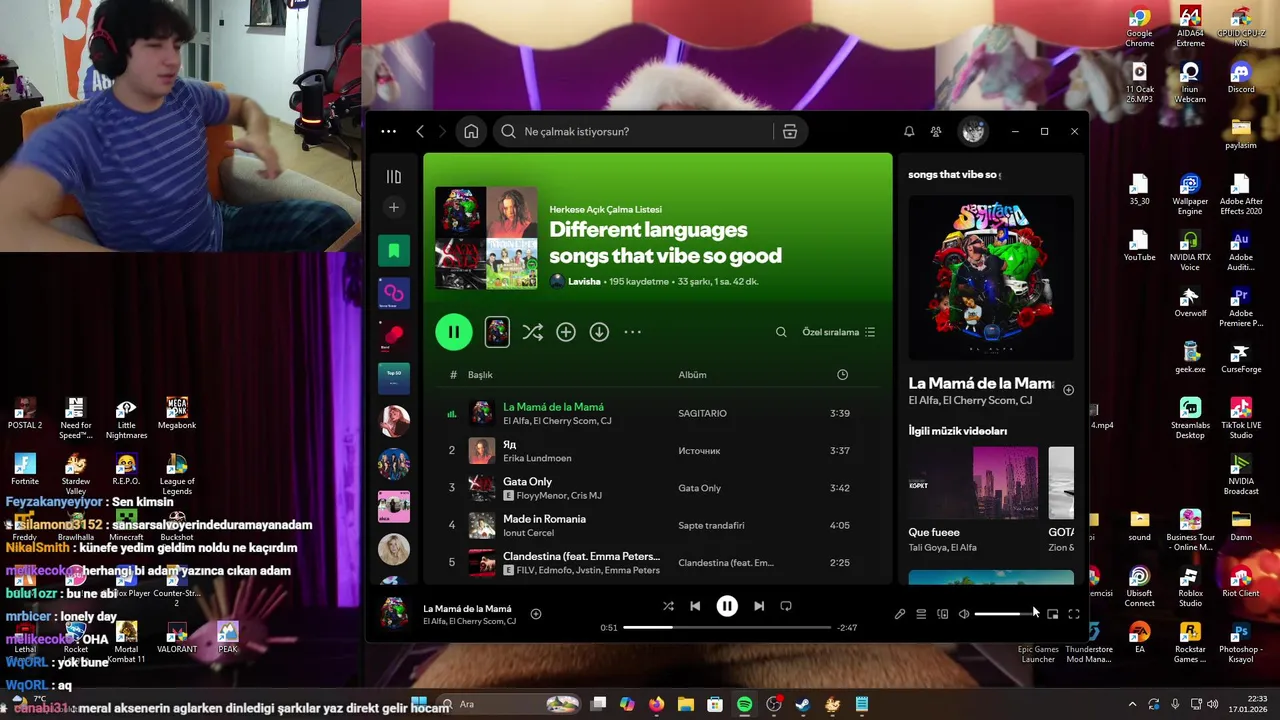This screenshot has width=1280, height=720.
Task: Open the playlist owner 'Lavisha' profile
Action: [584, 282]
